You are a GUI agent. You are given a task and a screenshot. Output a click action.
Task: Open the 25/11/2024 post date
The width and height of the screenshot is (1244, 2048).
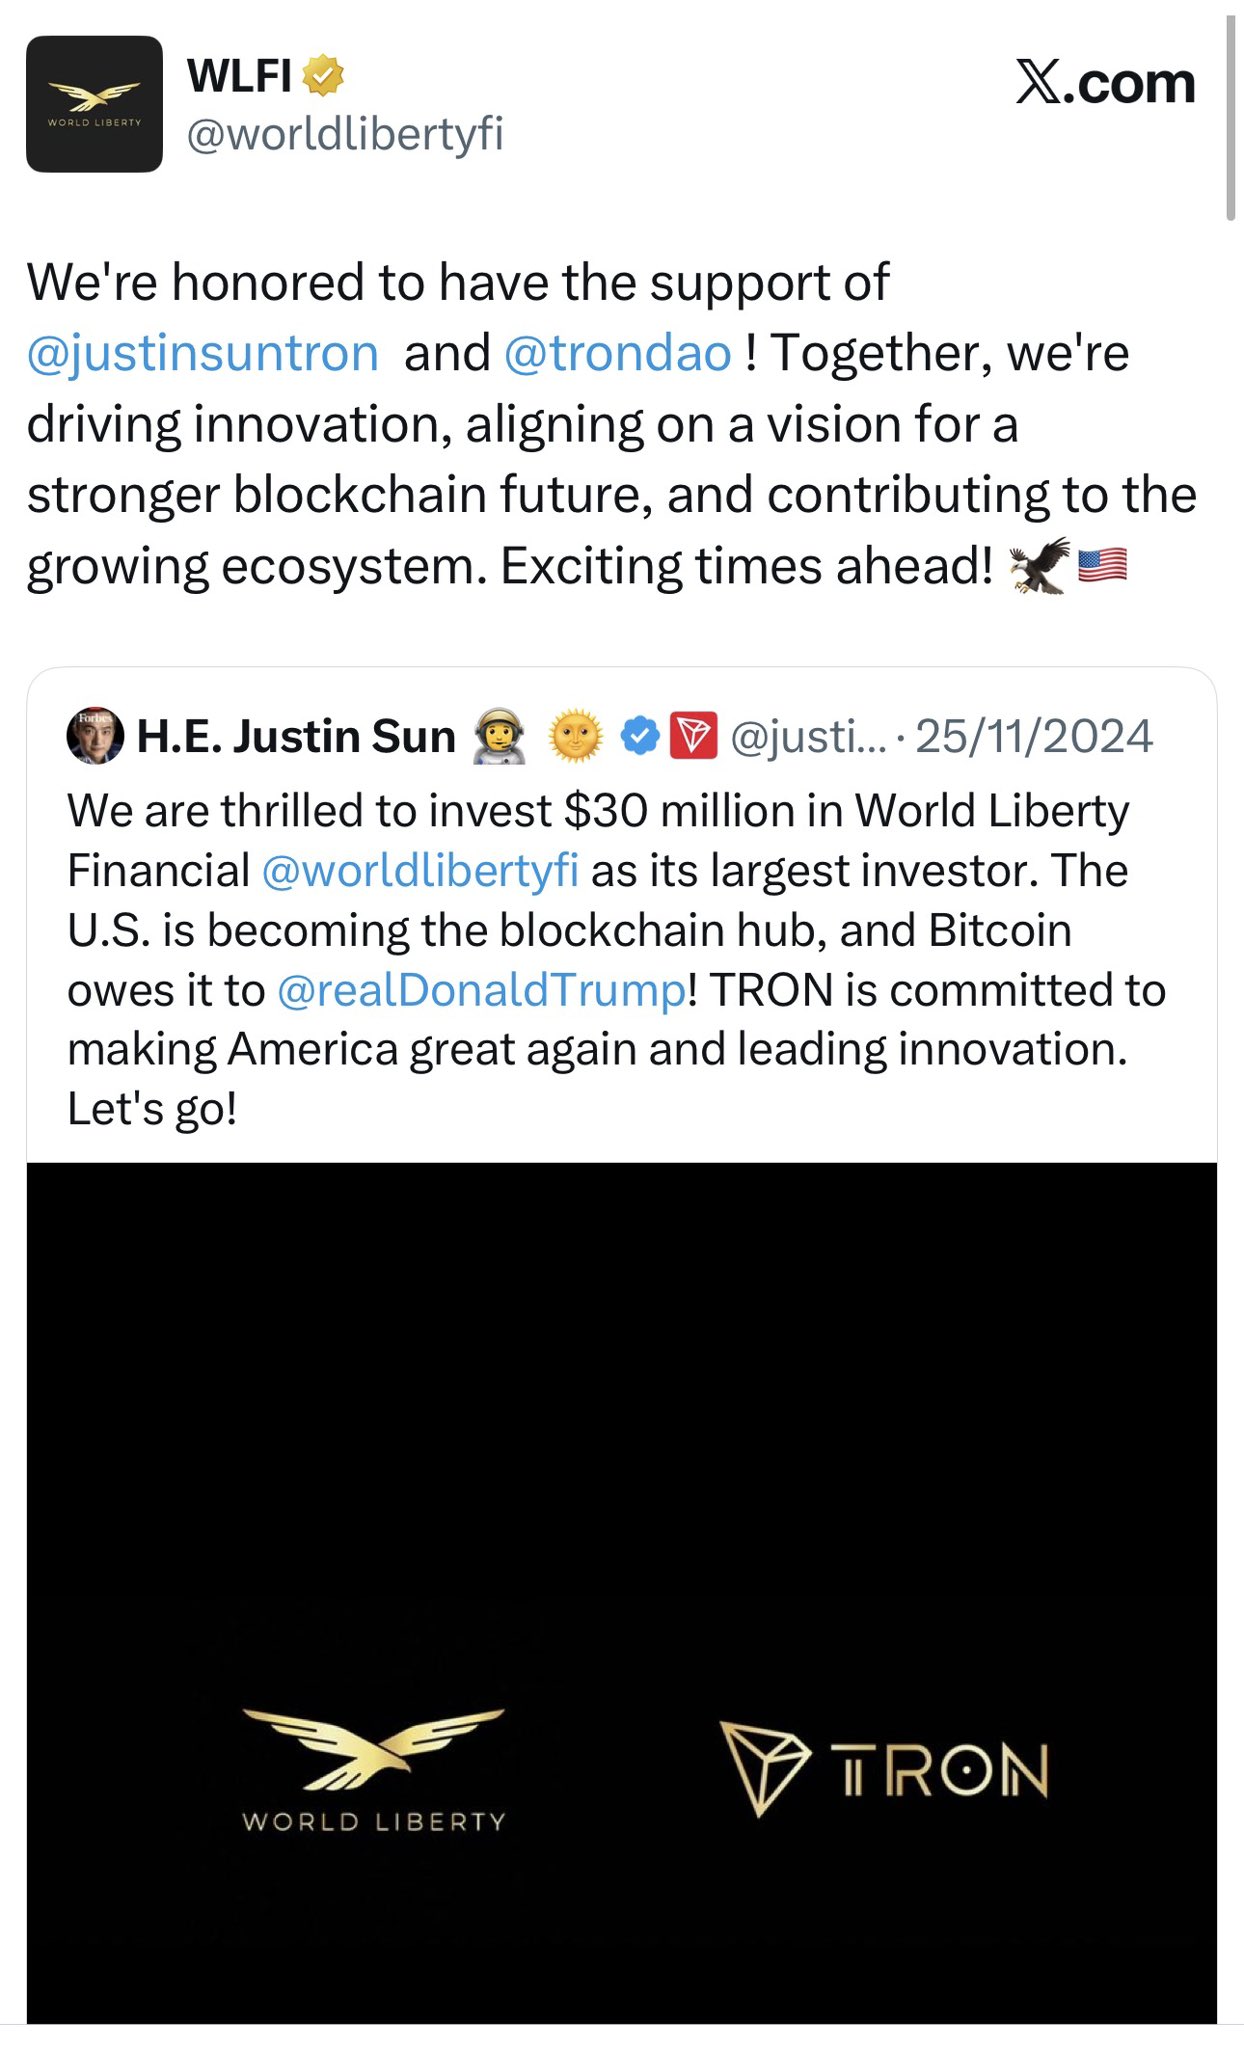(x=1034, y=736)
